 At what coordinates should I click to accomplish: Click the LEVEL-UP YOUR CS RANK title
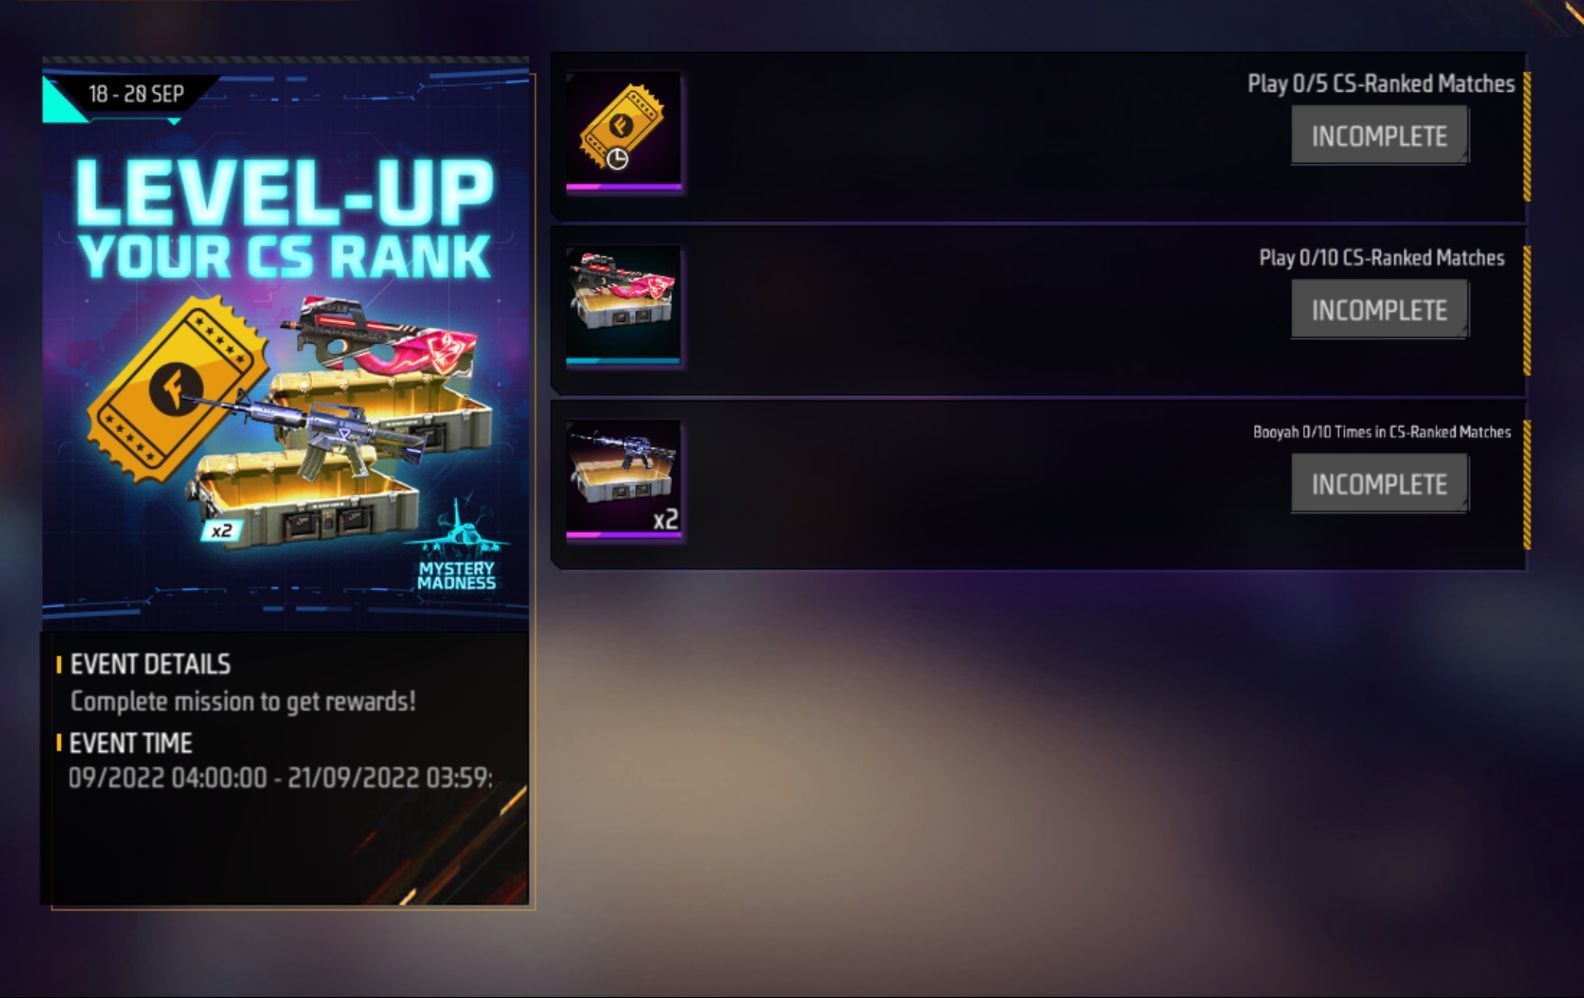[285, 218]
